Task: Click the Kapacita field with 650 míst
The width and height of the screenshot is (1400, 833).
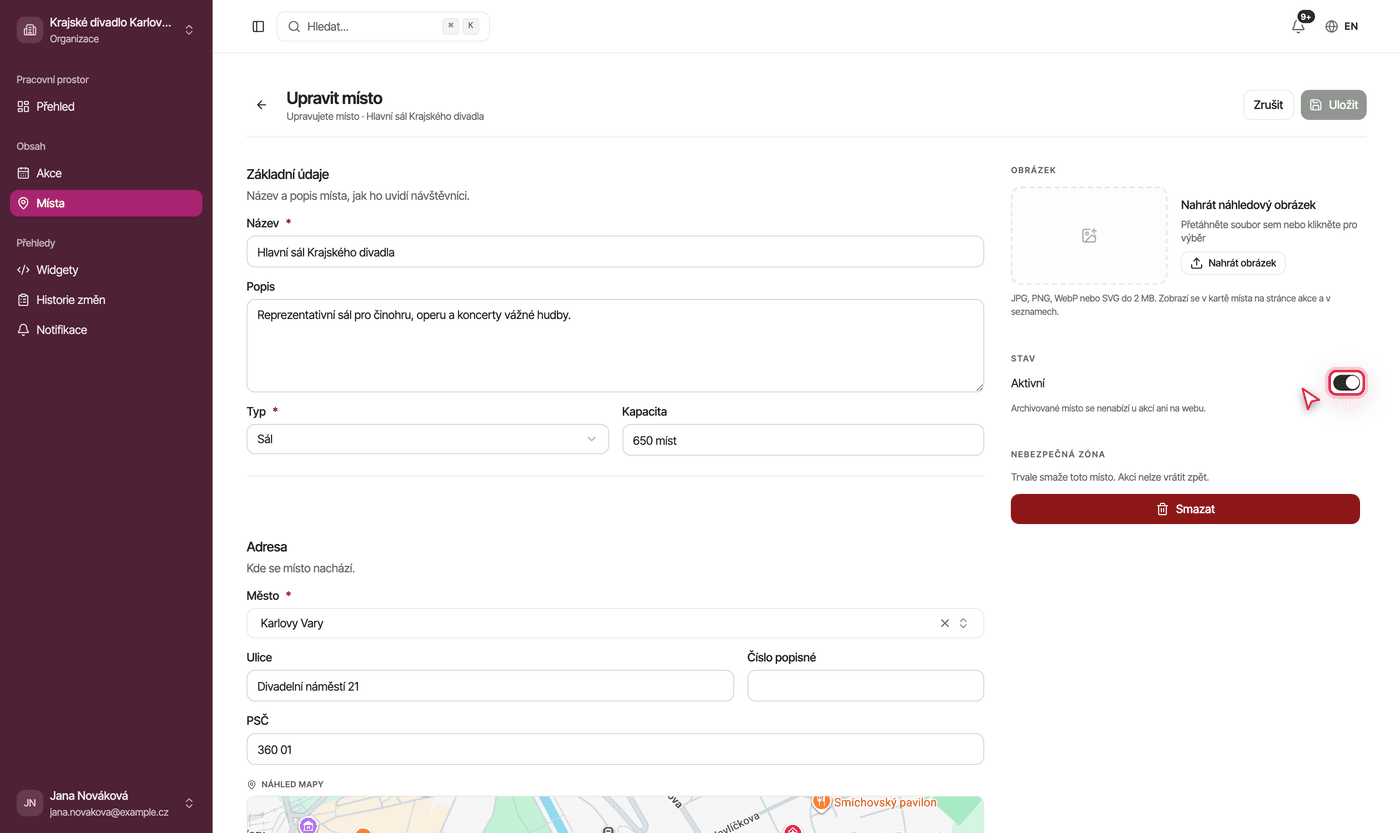Action: (803, 440)
